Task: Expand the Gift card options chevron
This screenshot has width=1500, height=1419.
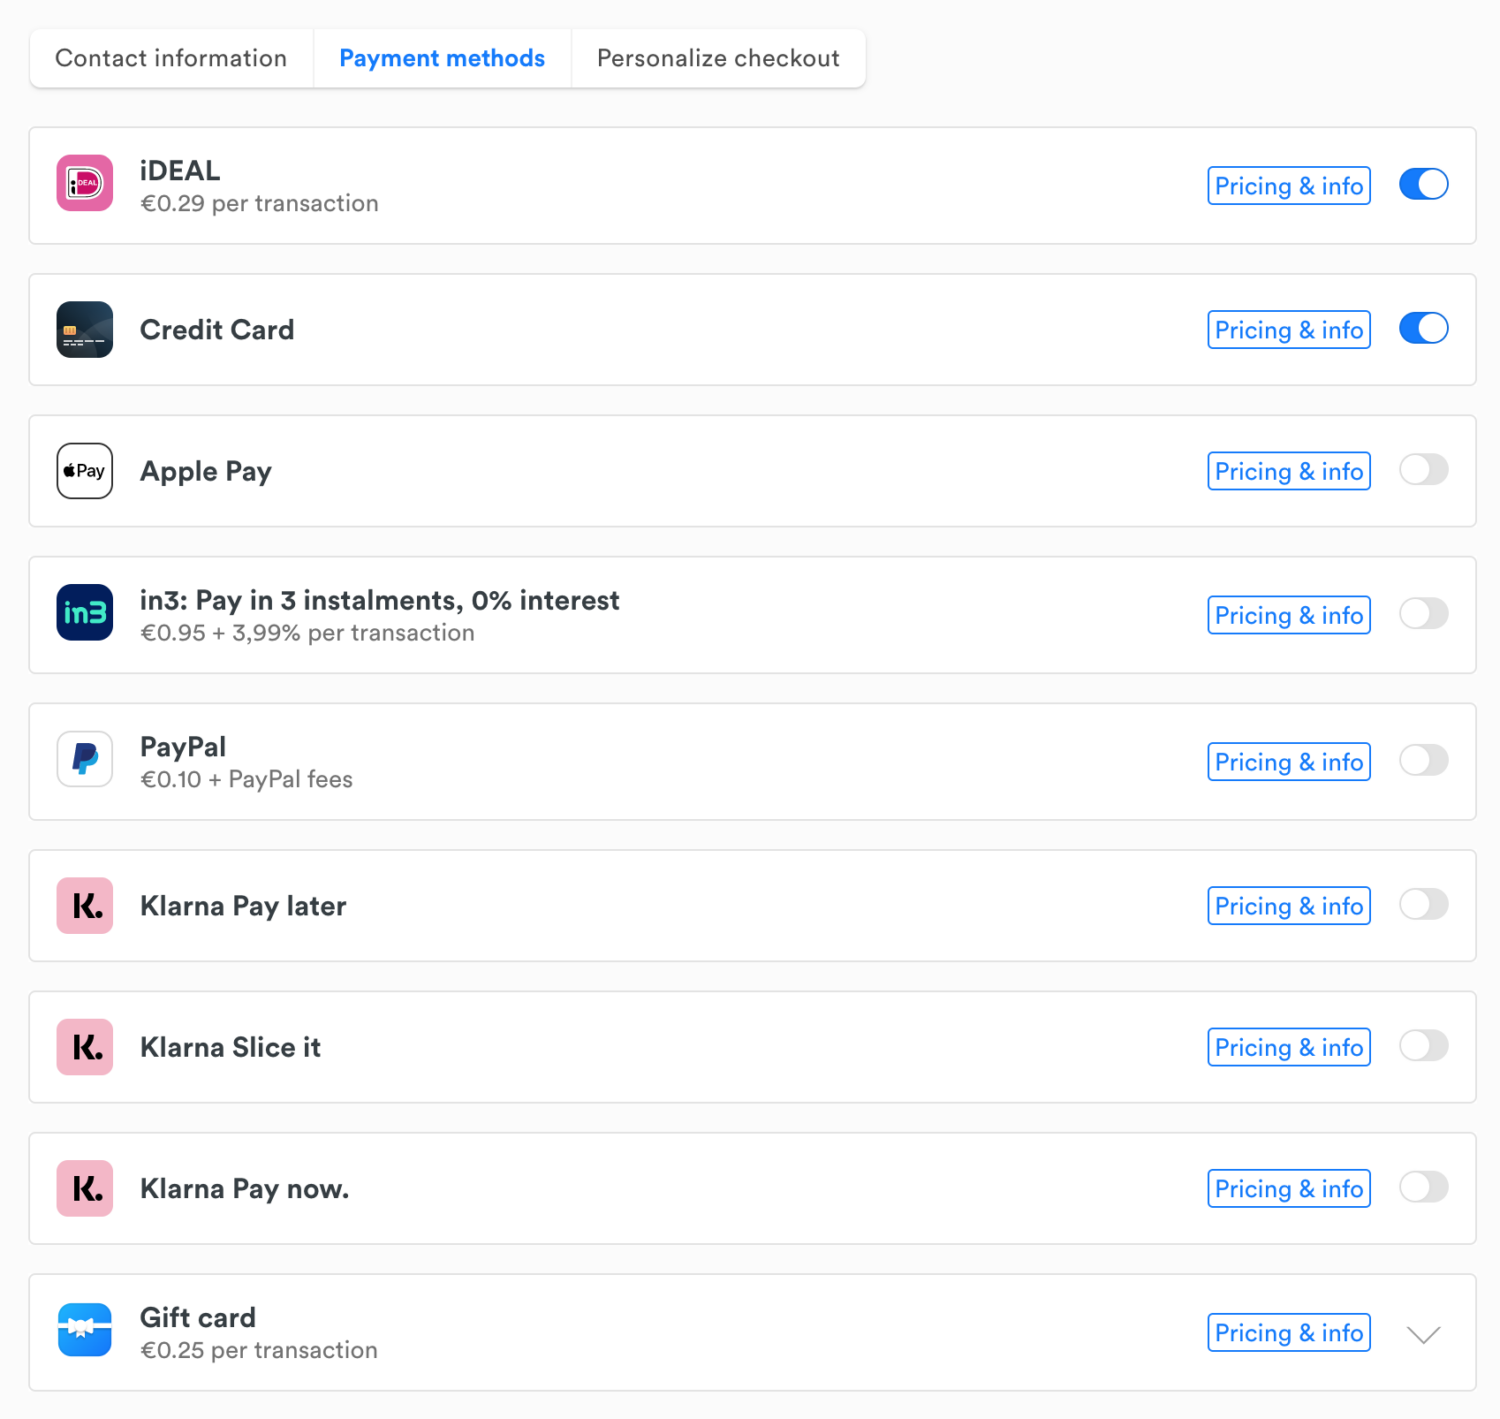Action: (1423, 1334)
